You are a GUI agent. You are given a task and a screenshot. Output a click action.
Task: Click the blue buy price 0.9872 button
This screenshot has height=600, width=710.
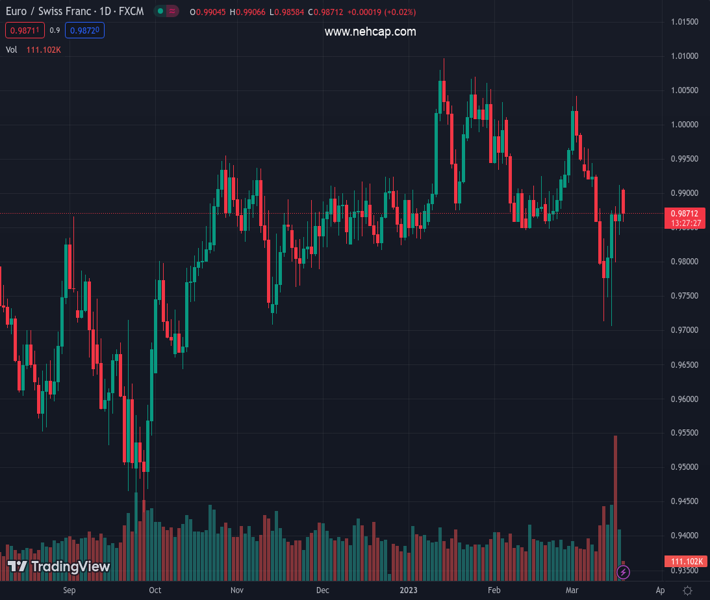pyautogui.click(x=85, y=31)
